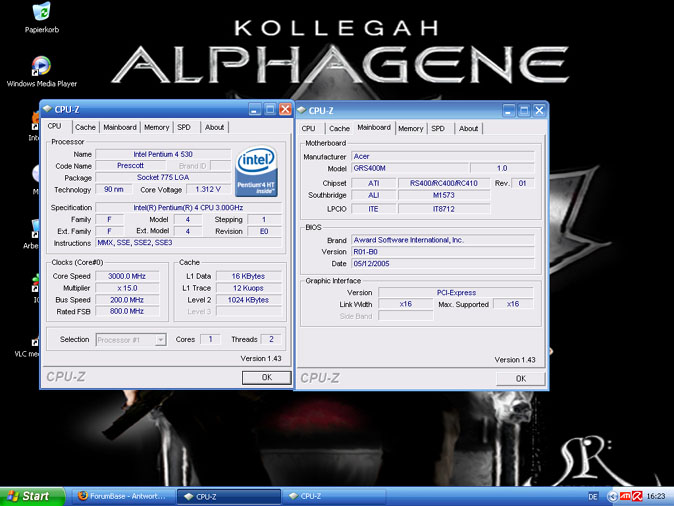Screen dimensions: 674x506
Task: Click the Package value Socket 775 LGA
Action: (163, 178)
